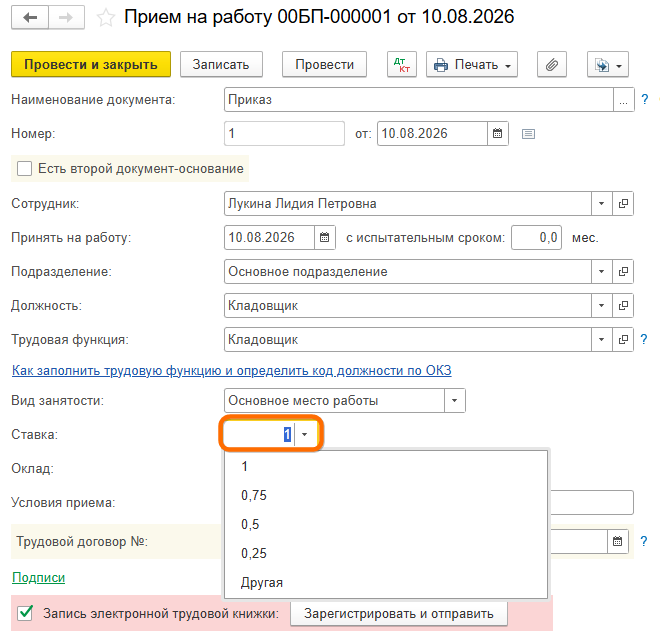
Task: Go back using the left arrow button
Action: click(30, 18)
